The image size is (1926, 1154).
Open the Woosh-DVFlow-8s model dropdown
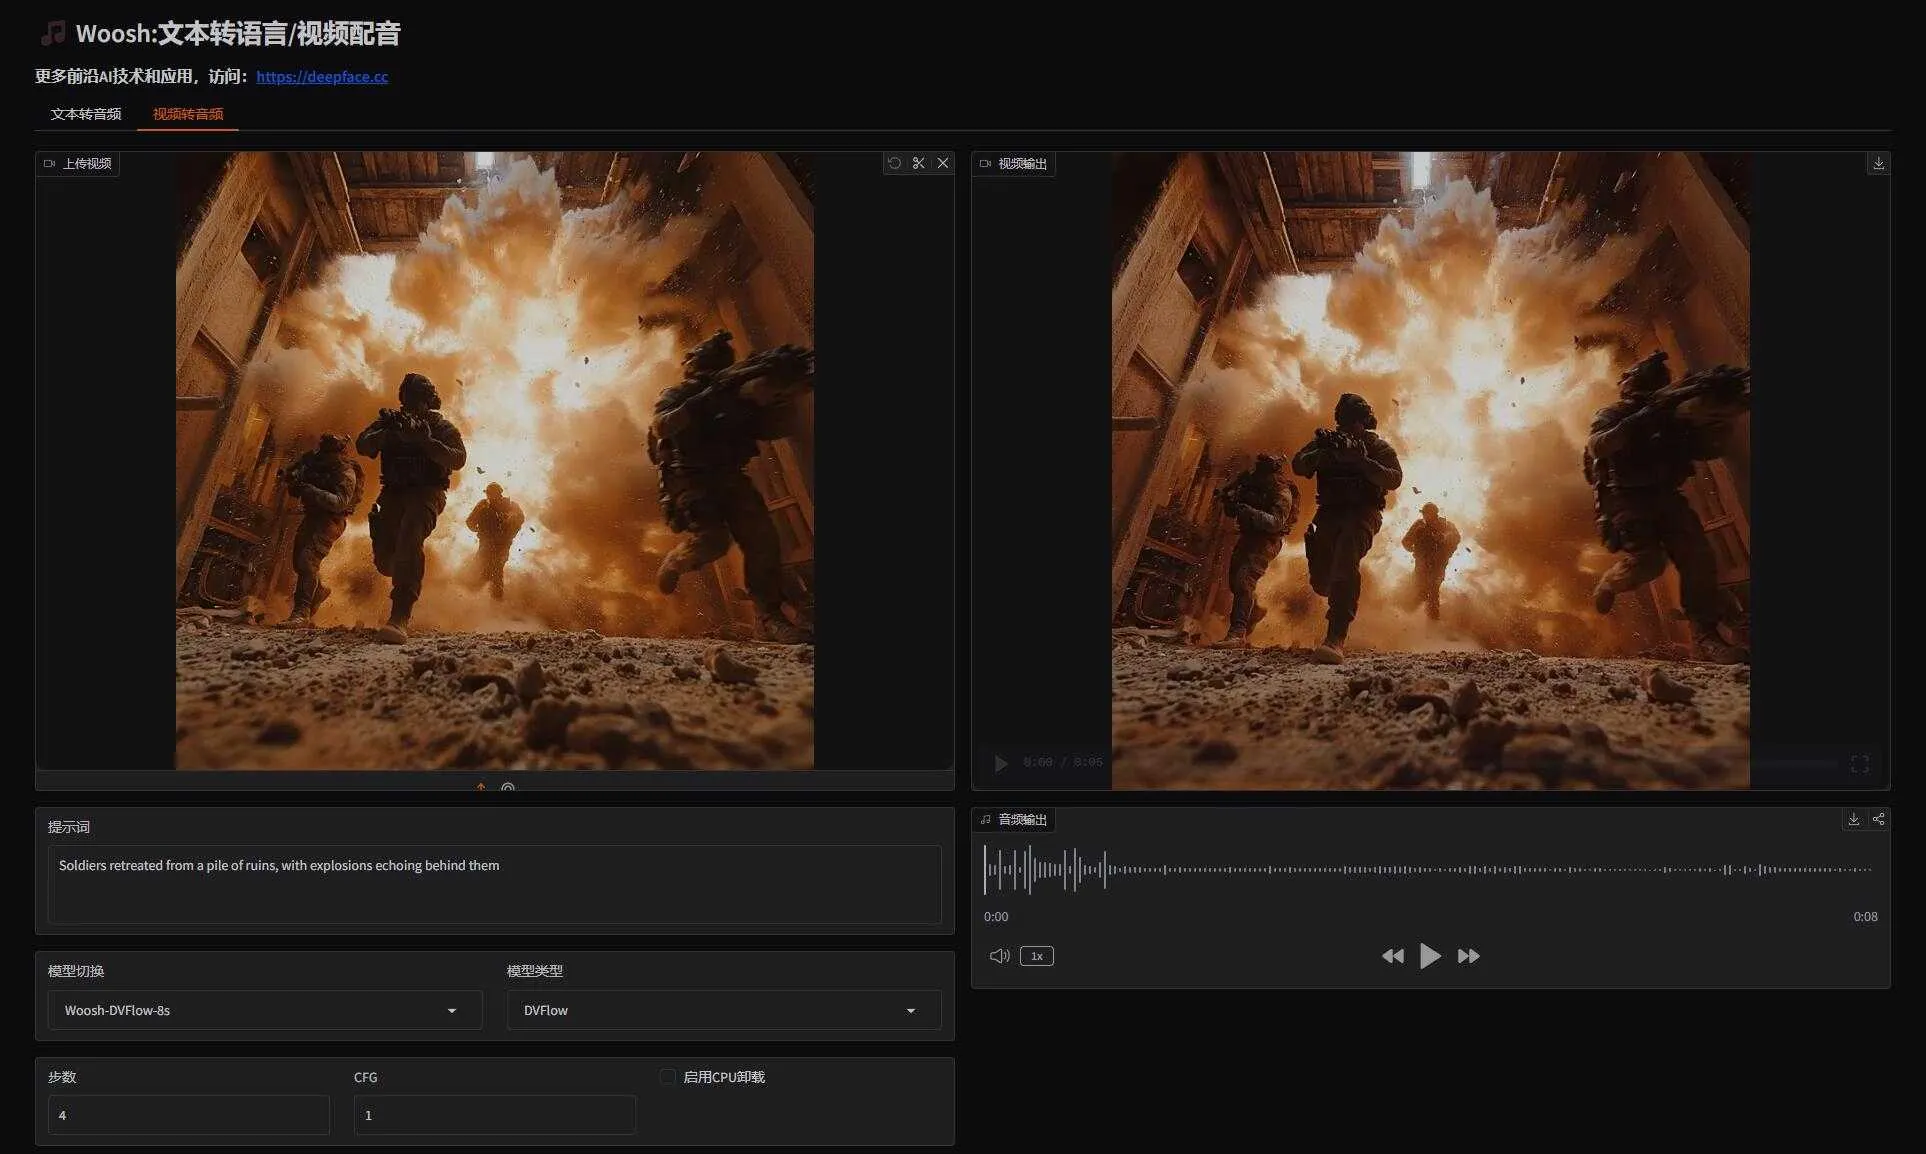pos(265,1010)
